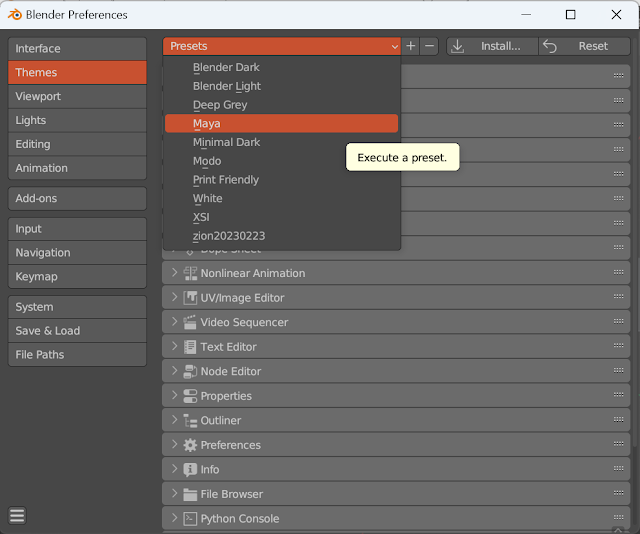Click the Outliner tree icon

(x=190, y=420)
